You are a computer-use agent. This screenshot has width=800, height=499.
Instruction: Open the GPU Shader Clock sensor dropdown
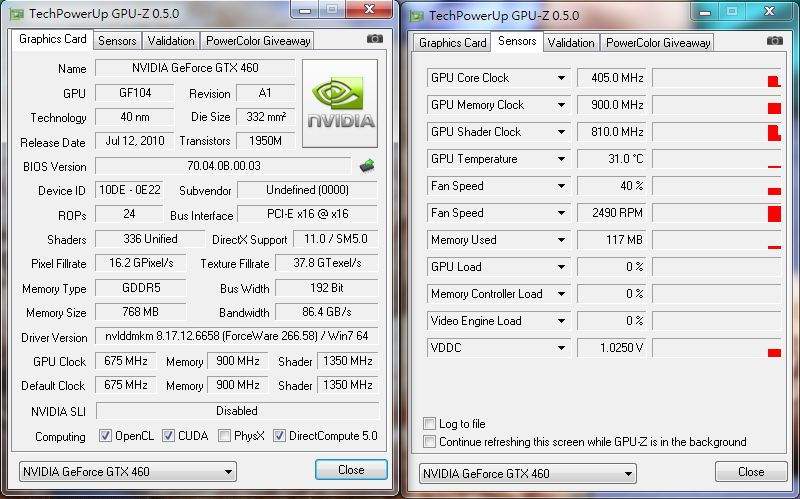tap(561, 132)
